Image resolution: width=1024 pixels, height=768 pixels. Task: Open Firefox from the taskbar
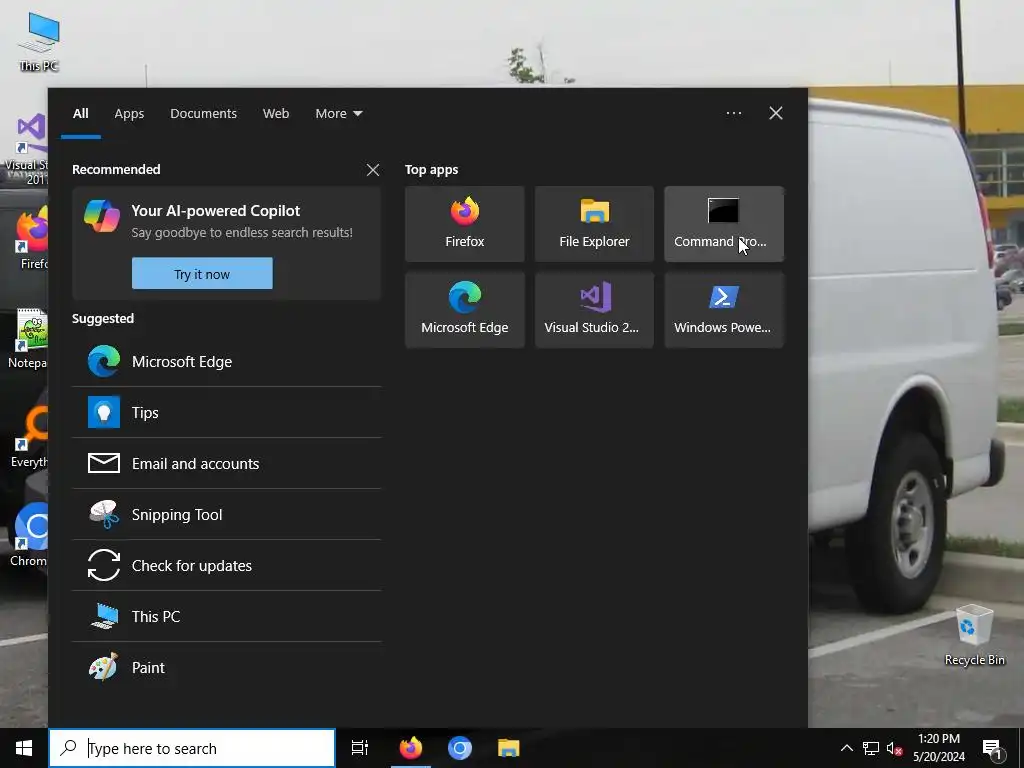pos(411,748)
